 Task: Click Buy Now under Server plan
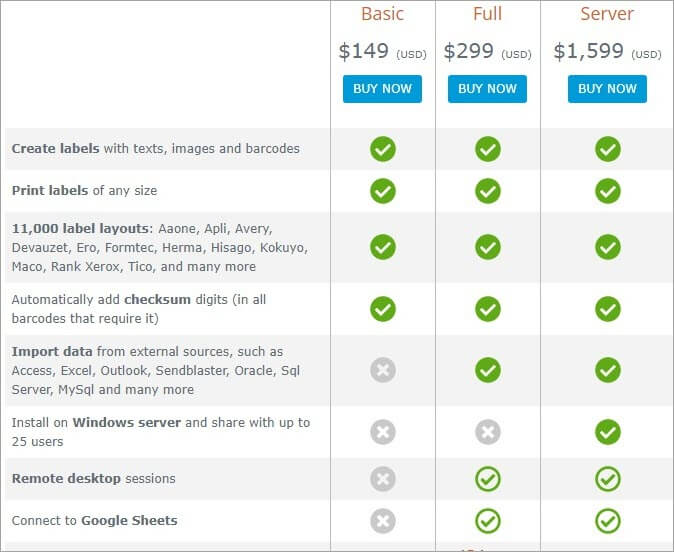pyautogui.click(x=607, y=89)
